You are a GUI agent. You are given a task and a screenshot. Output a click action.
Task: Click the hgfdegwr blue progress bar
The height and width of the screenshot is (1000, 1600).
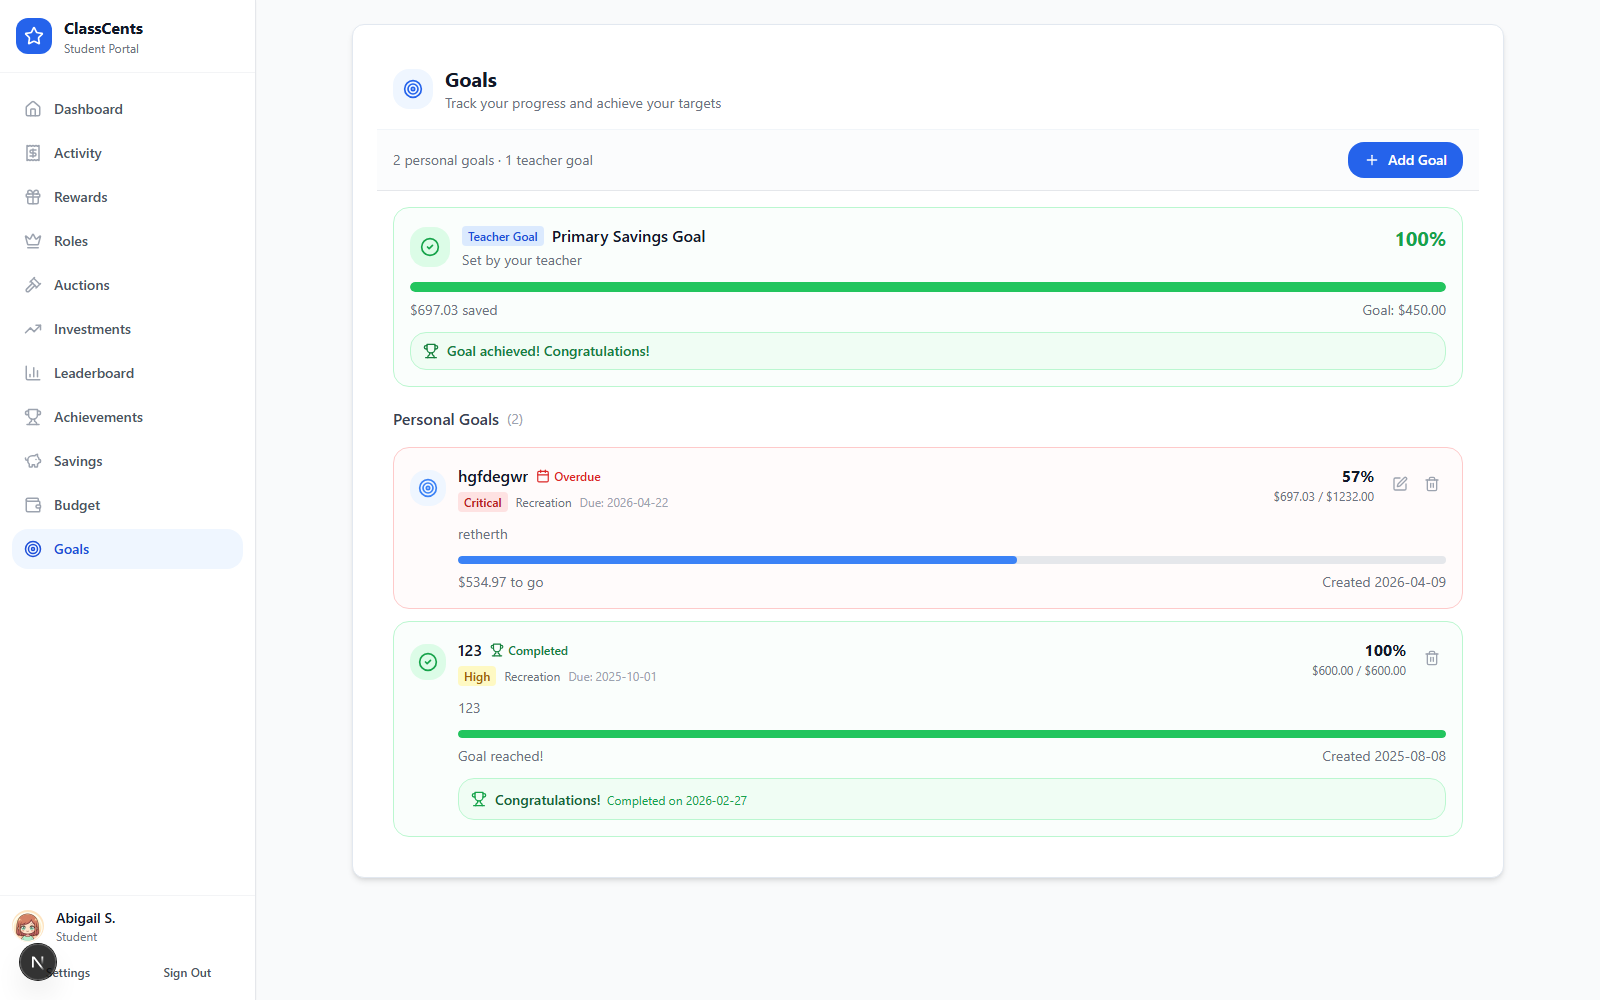point(737,560)
